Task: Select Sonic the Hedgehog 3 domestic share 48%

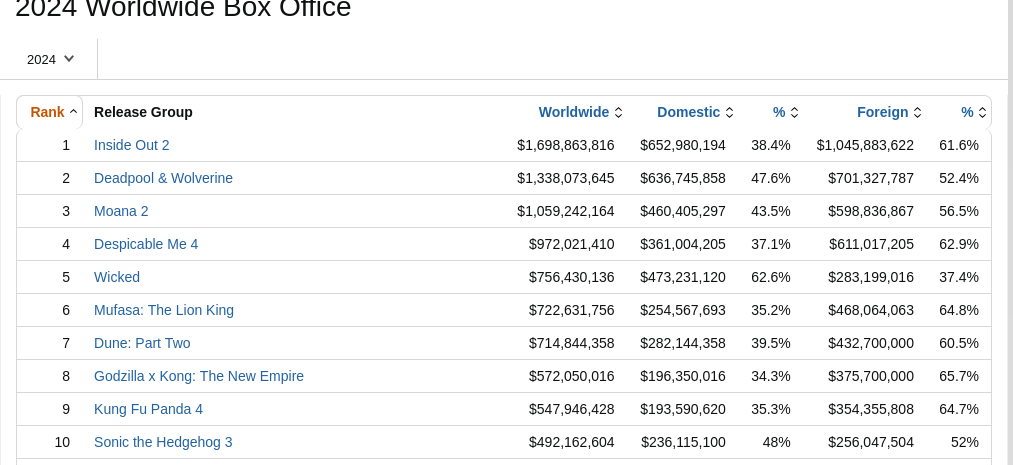Action: 777,442
